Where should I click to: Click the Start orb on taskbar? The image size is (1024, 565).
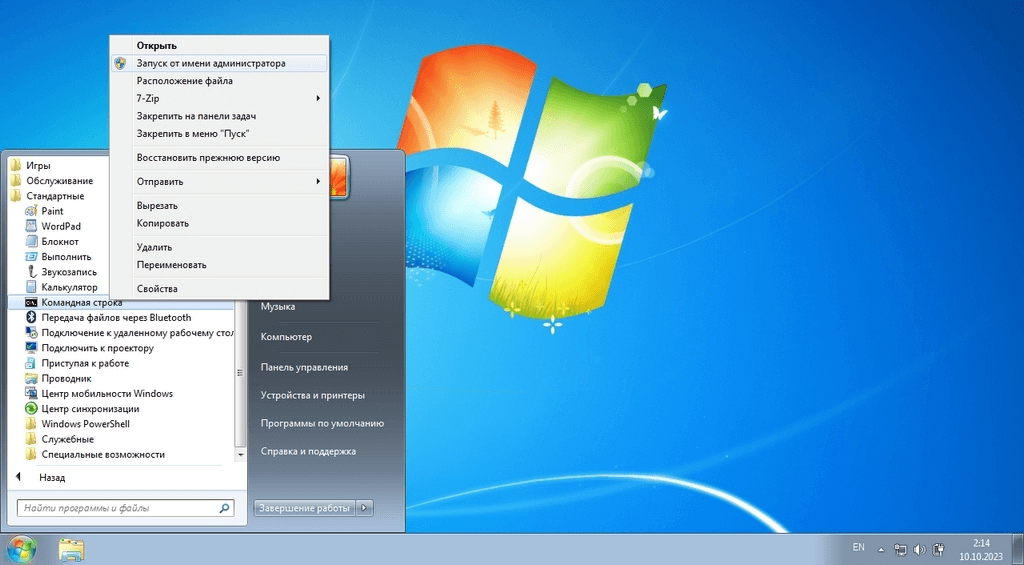point(21,549)
